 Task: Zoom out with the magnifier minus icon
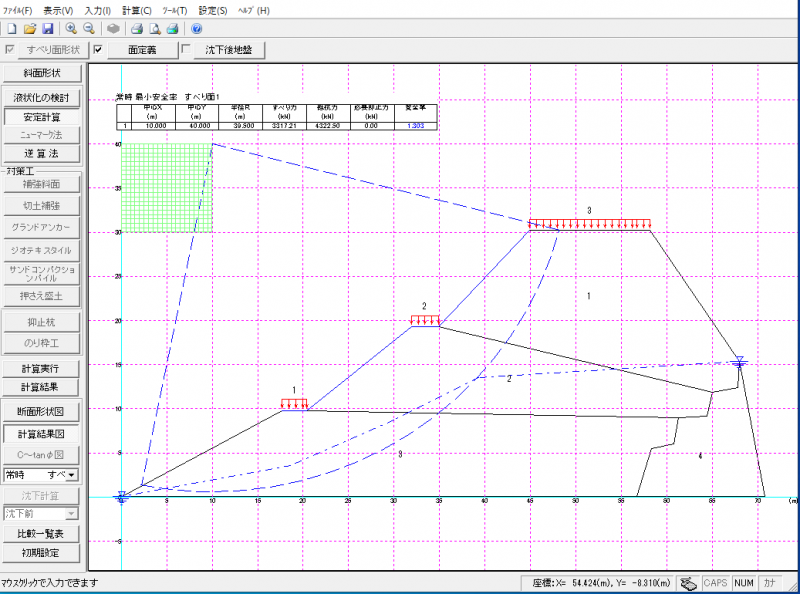tap(89, 29)
